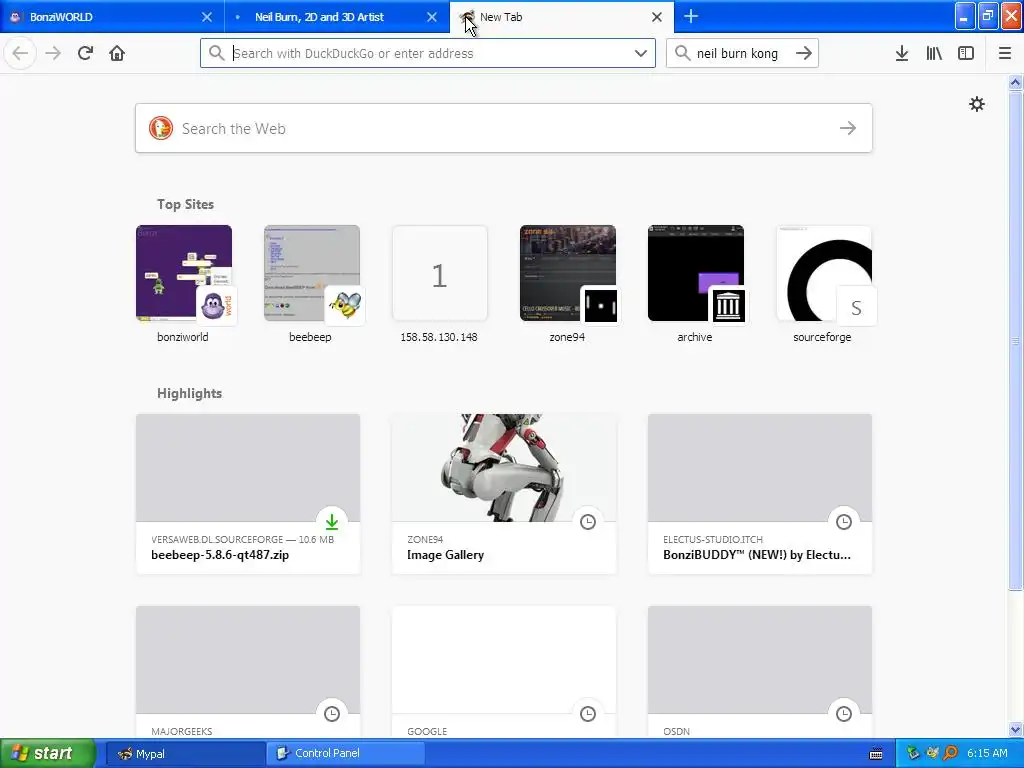Open the MAJORGEEKS highlight card
Viewport: 1024px width, 768px height.
click(248, 672)
